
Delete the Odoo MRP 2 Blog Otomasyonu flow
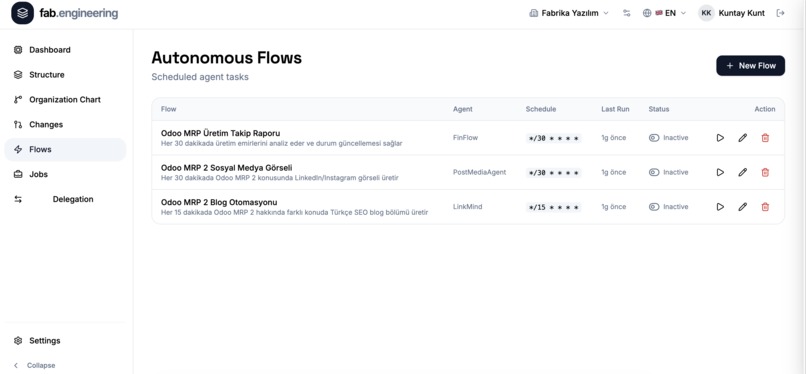[765, 207]
